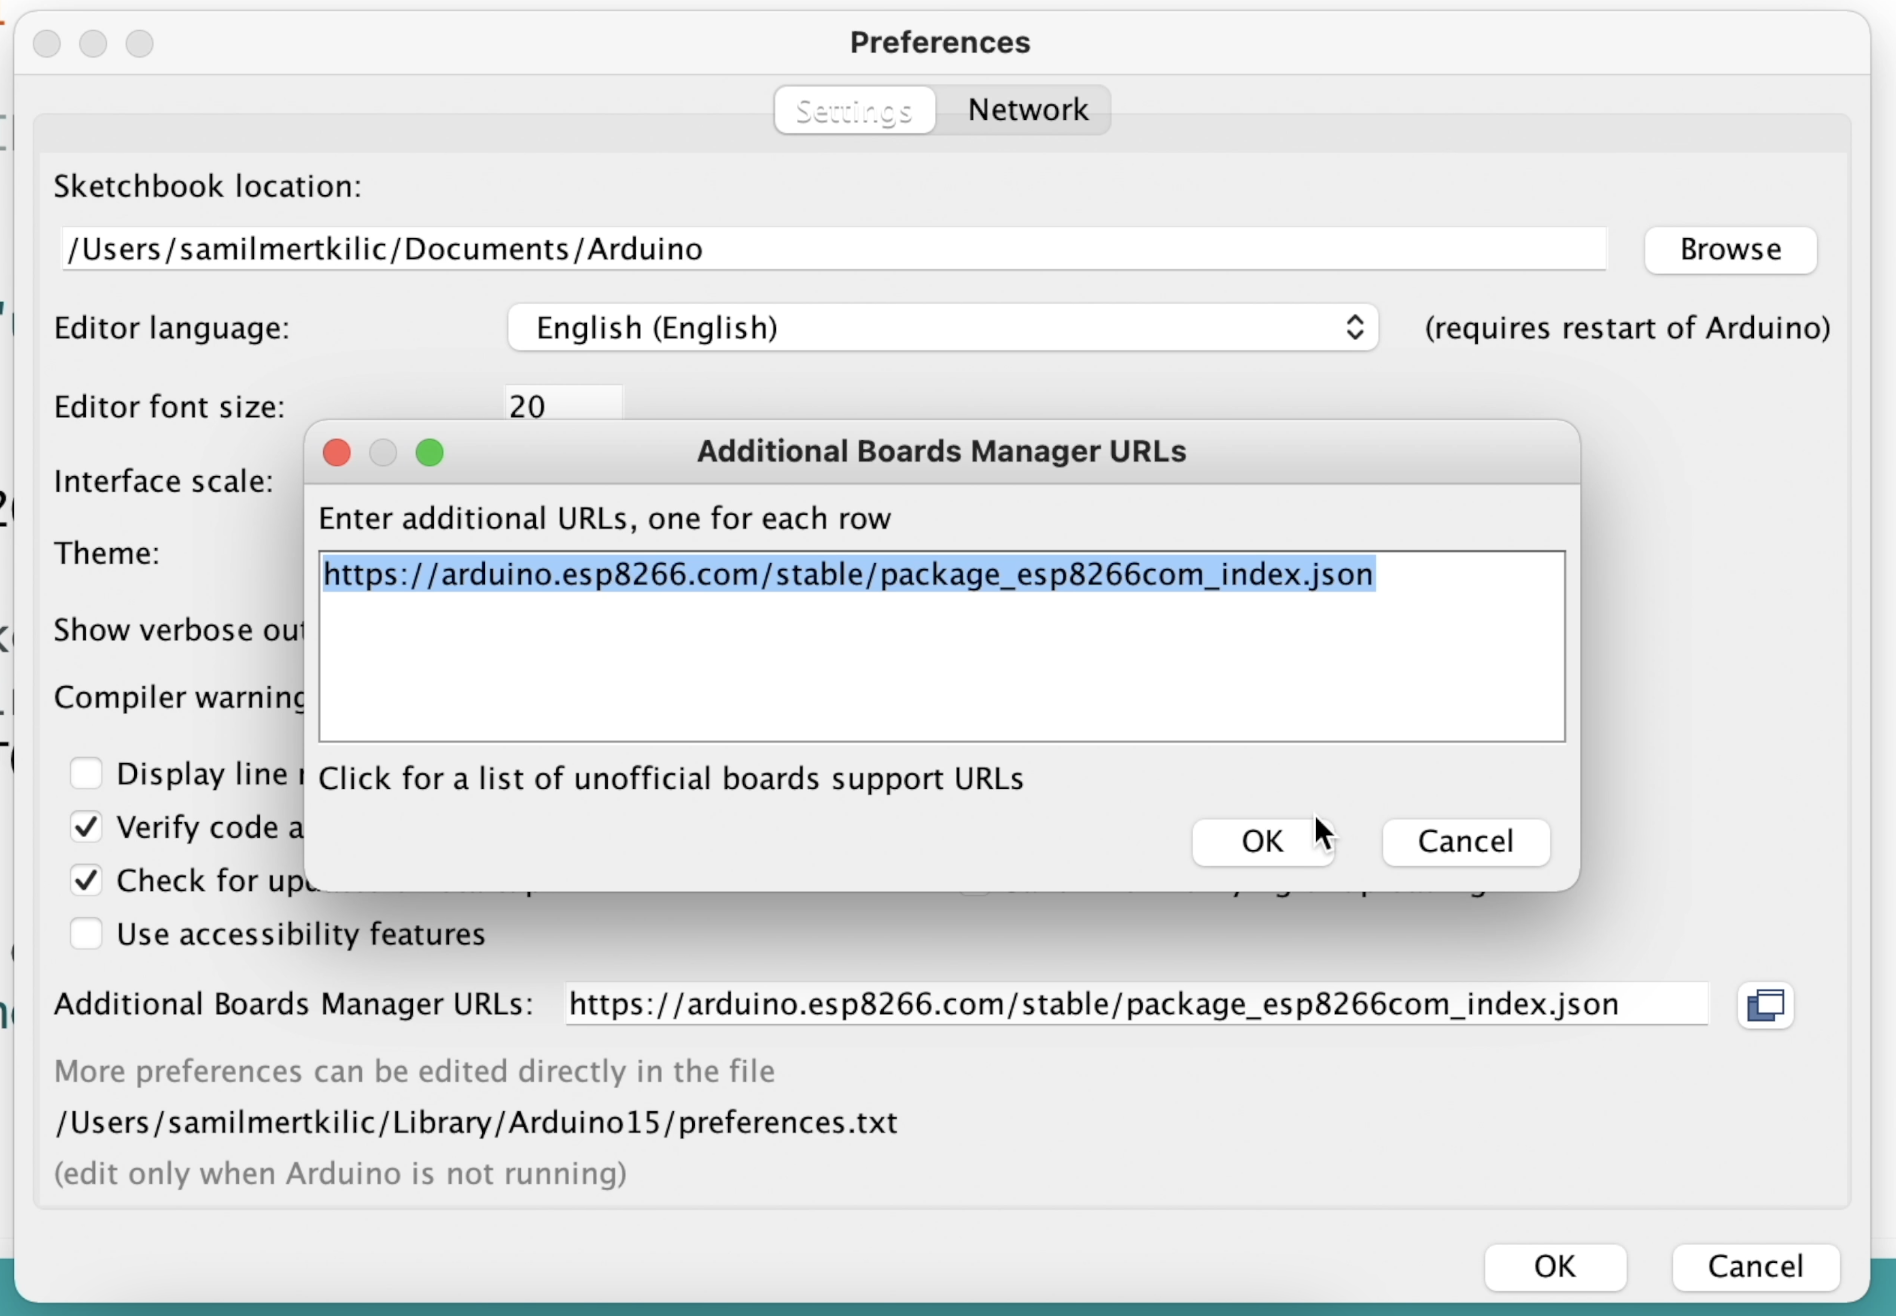The width and height of the screenshot is (1896, 1316).
Task: Click green zoom button of URLs dialog
Action: tap(430, 453)
